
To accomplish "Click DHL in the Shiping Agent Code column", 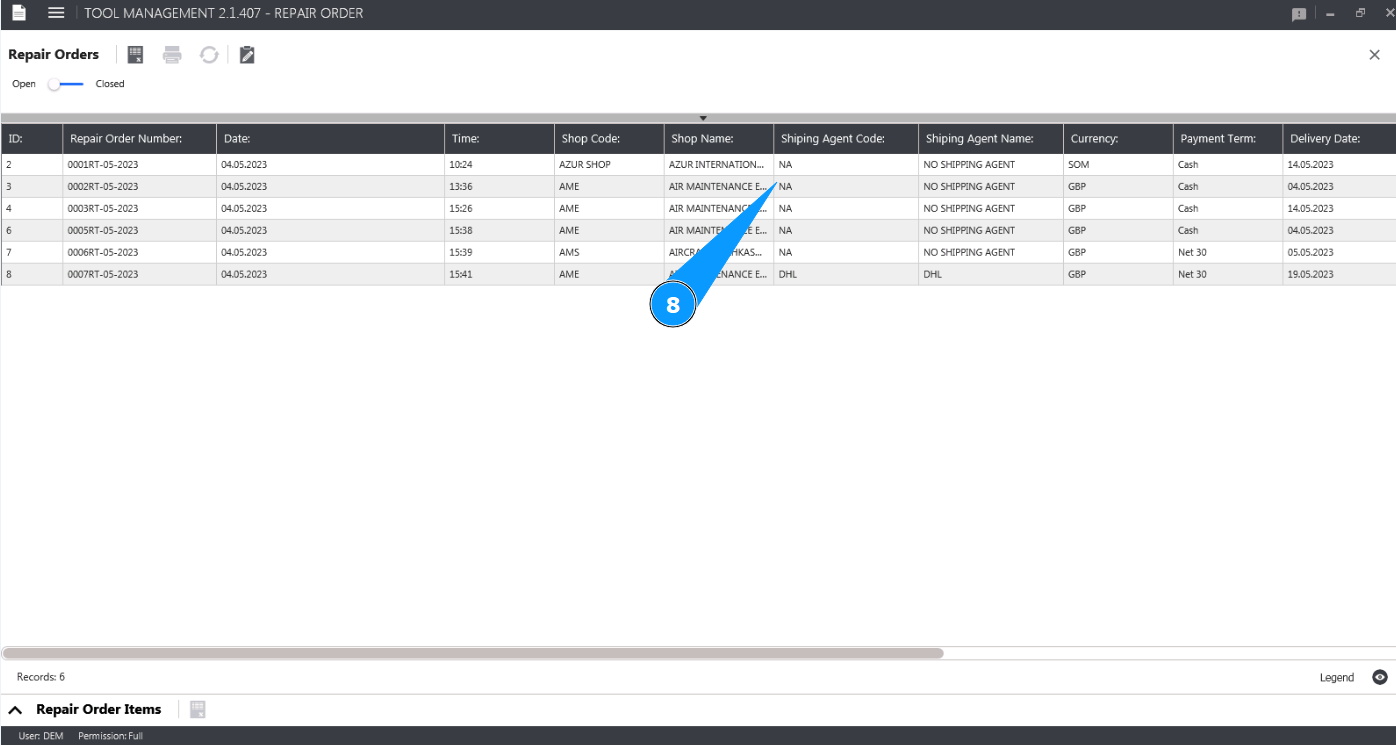I will 846,275.
